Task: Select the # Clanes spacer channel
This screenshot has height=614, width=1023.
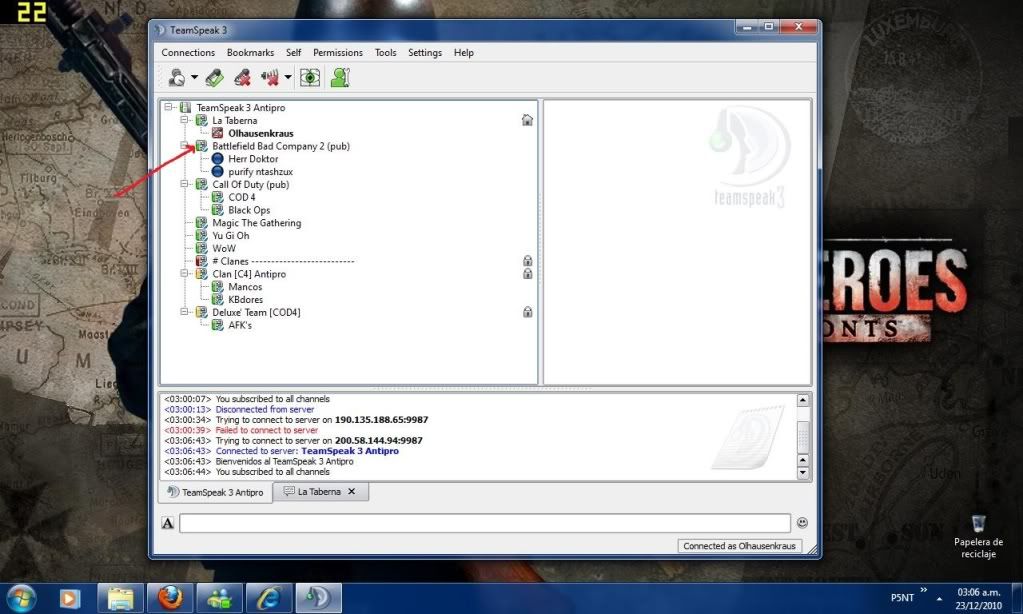Action: pyautogui.click(x=283, y=261)
